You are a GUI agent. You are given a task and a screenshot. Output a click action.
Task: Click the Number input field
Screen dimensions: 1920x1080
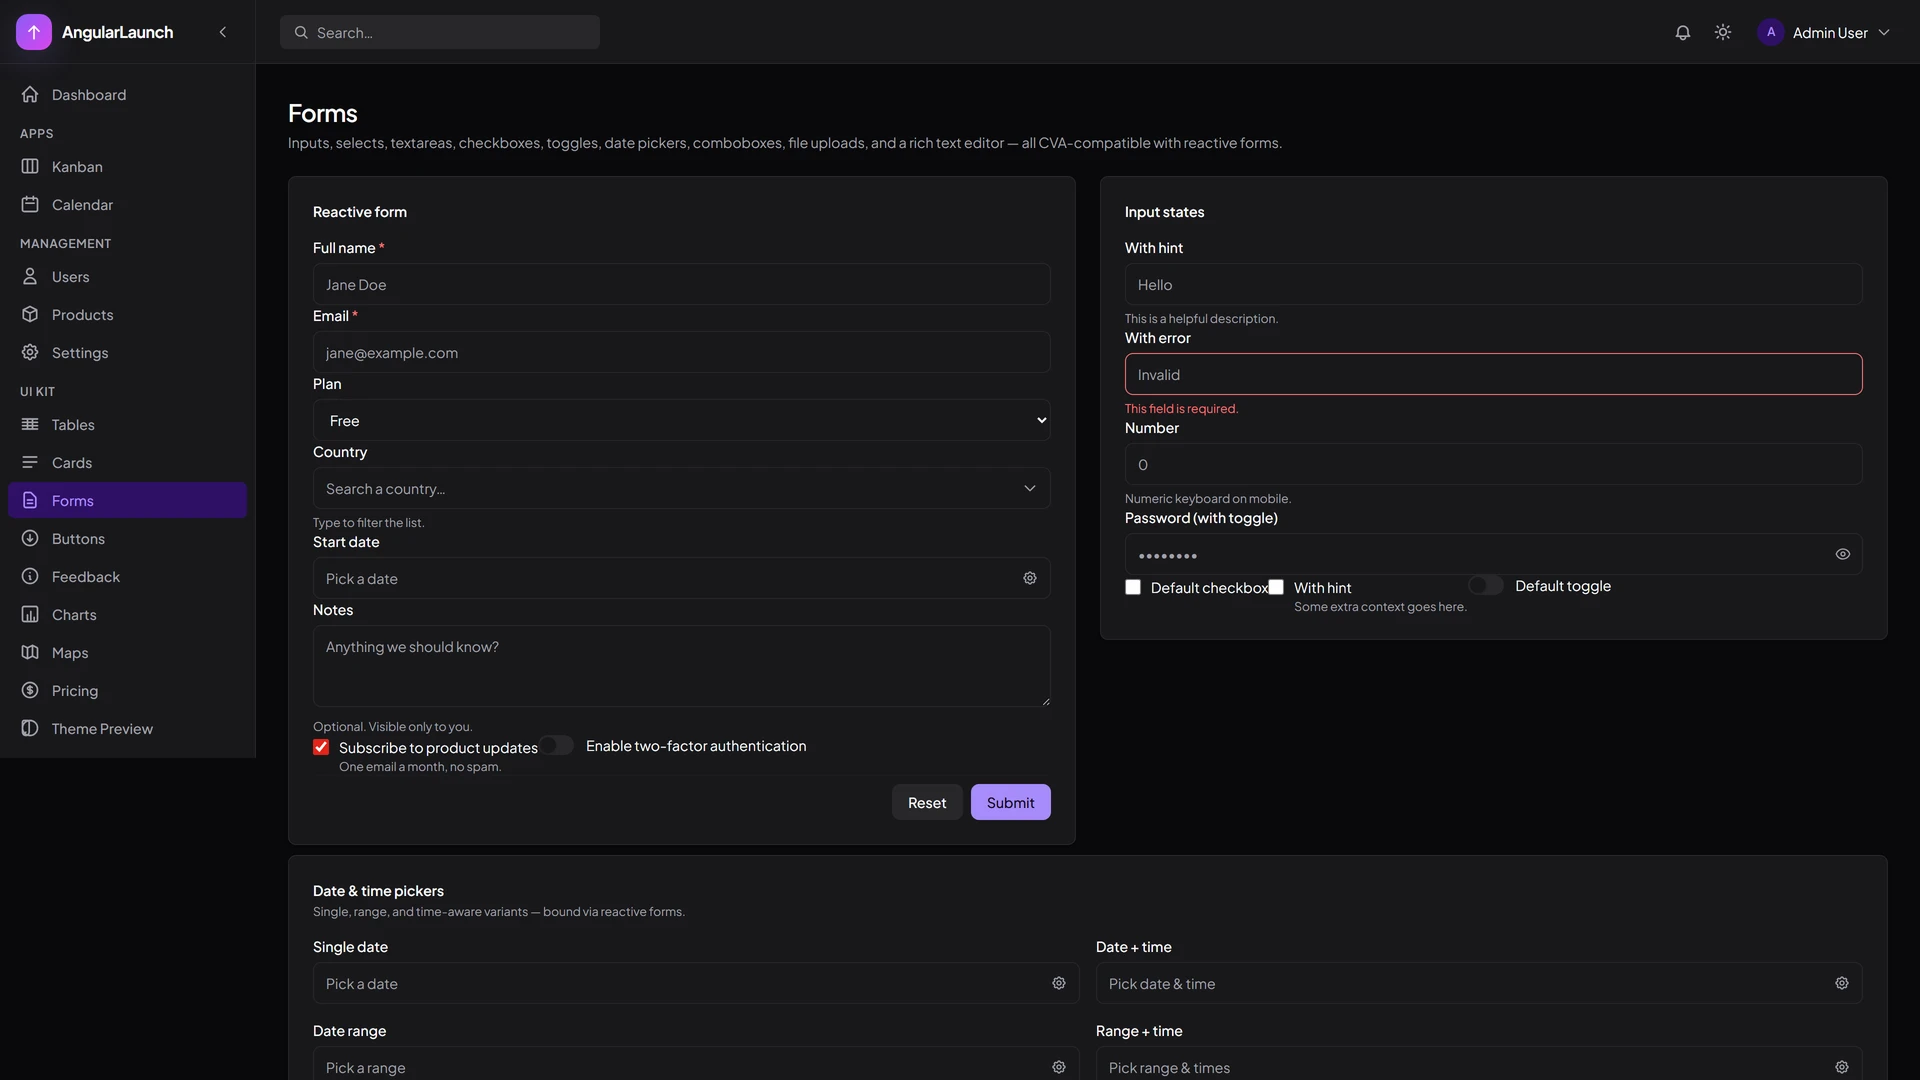pos(1494,464)
